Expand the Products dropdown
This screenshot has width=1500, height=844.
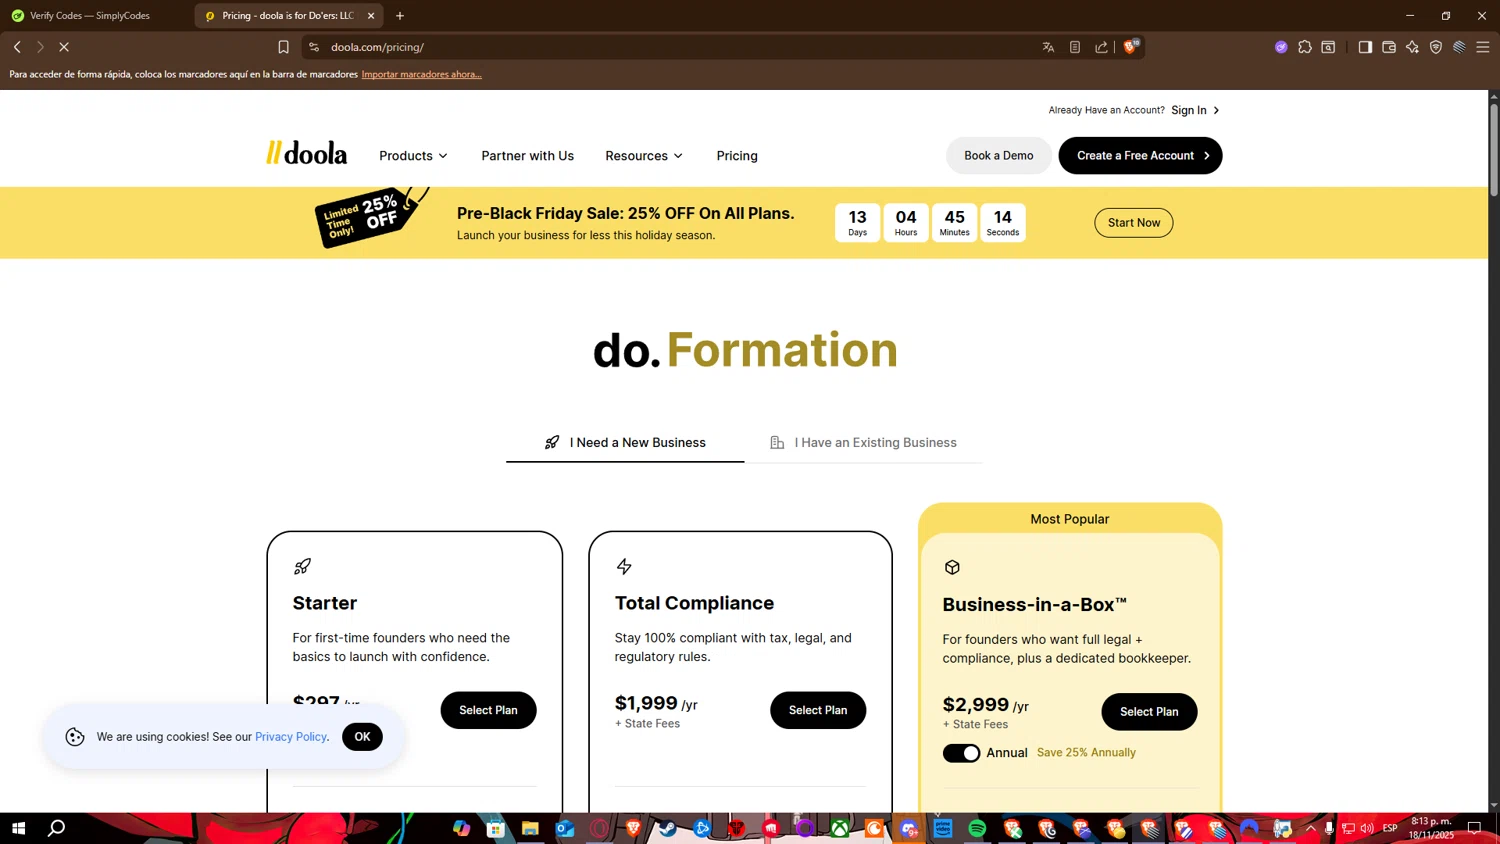[x=413, y=156]
